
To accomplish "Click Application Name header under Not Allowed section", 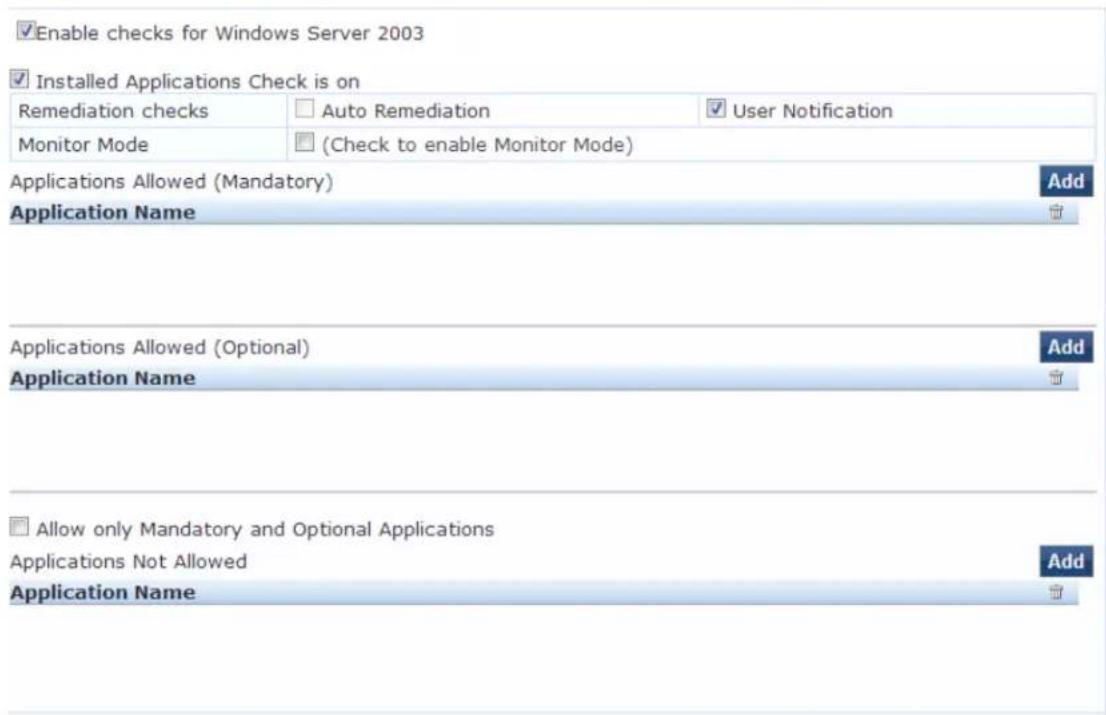I will [x=103, y=592].
